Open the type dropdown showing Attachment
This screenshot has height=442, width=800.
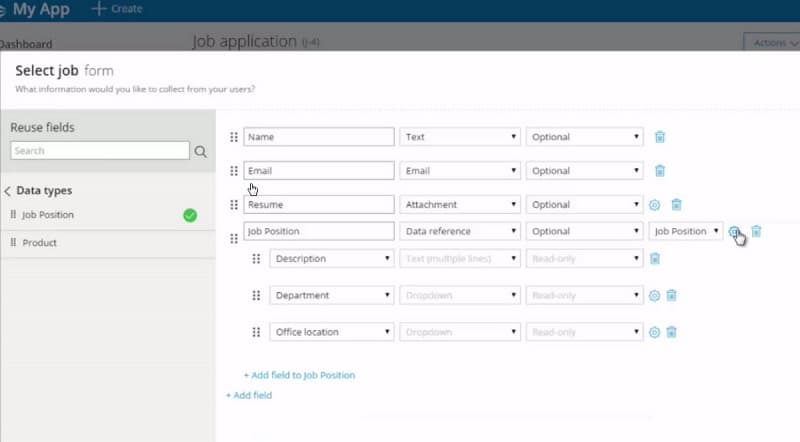[460, 205]
